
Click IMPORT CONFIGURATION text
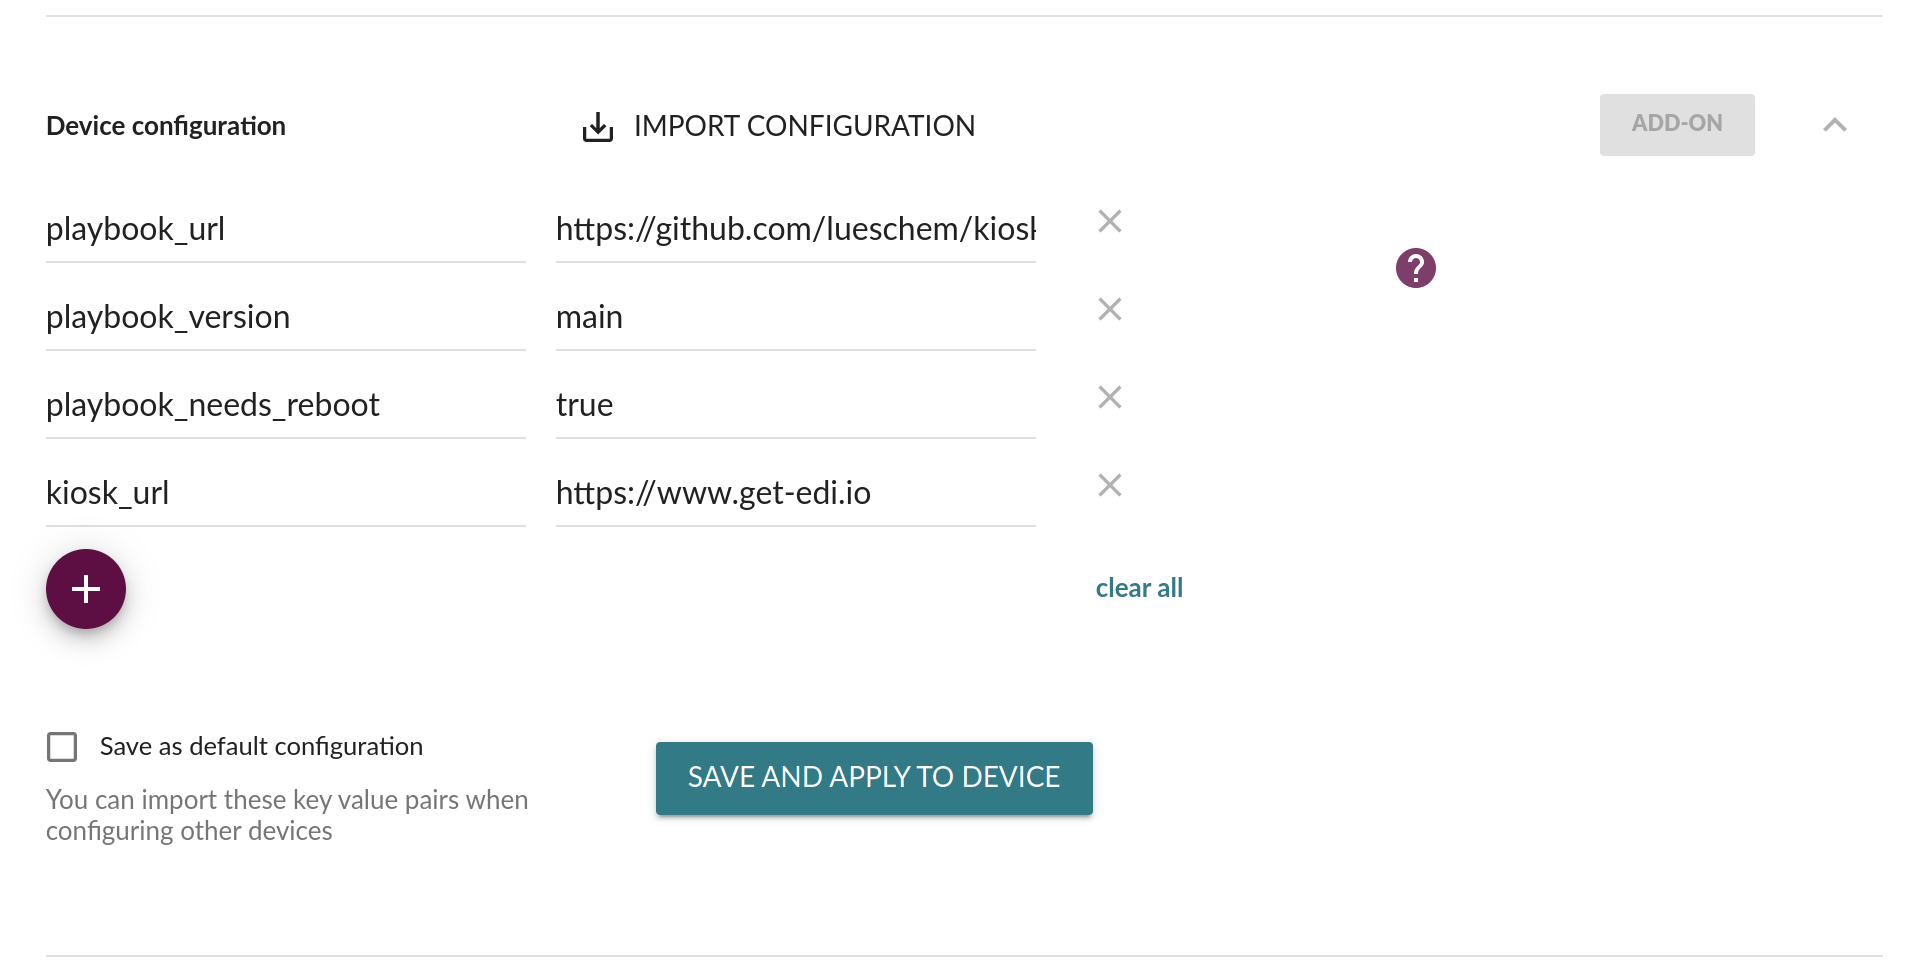804,126
